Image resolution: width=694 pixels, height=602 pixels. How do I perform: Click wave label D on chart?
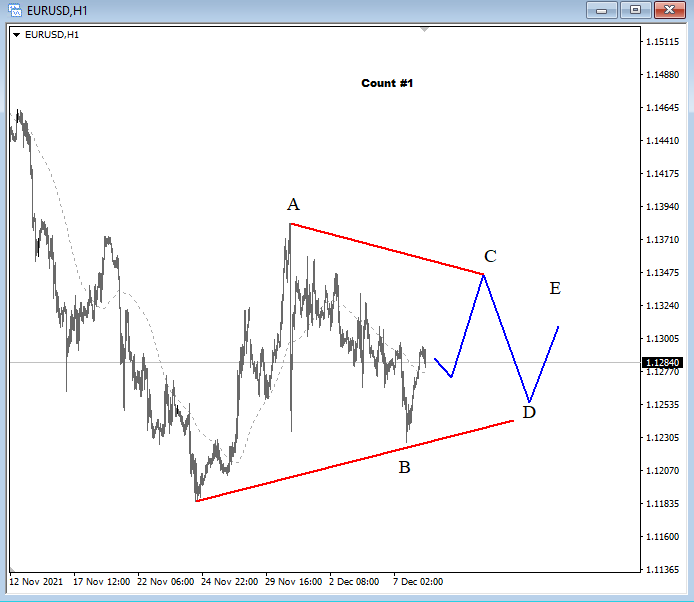[529, 413]
